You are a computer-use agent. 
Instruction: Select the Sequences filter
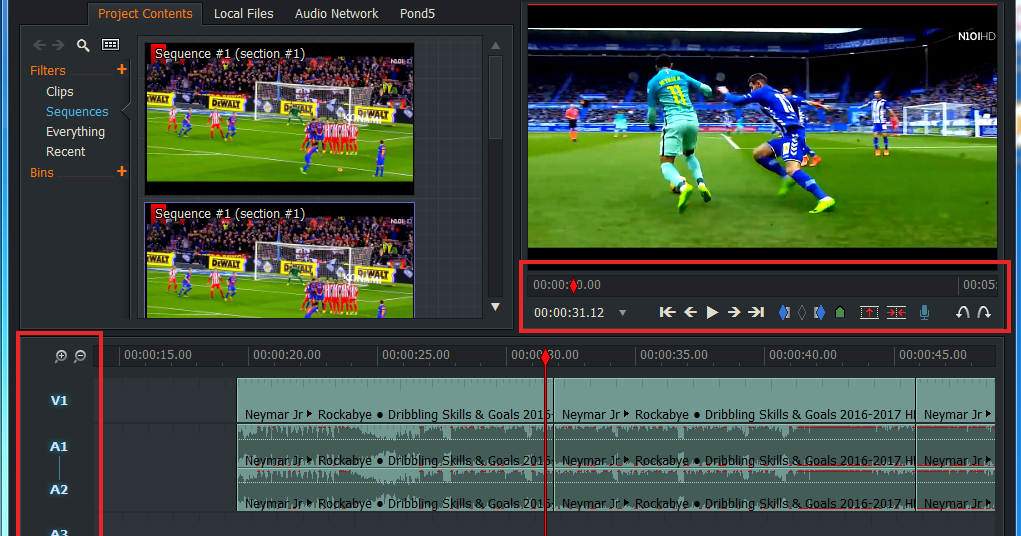(77, 112)
